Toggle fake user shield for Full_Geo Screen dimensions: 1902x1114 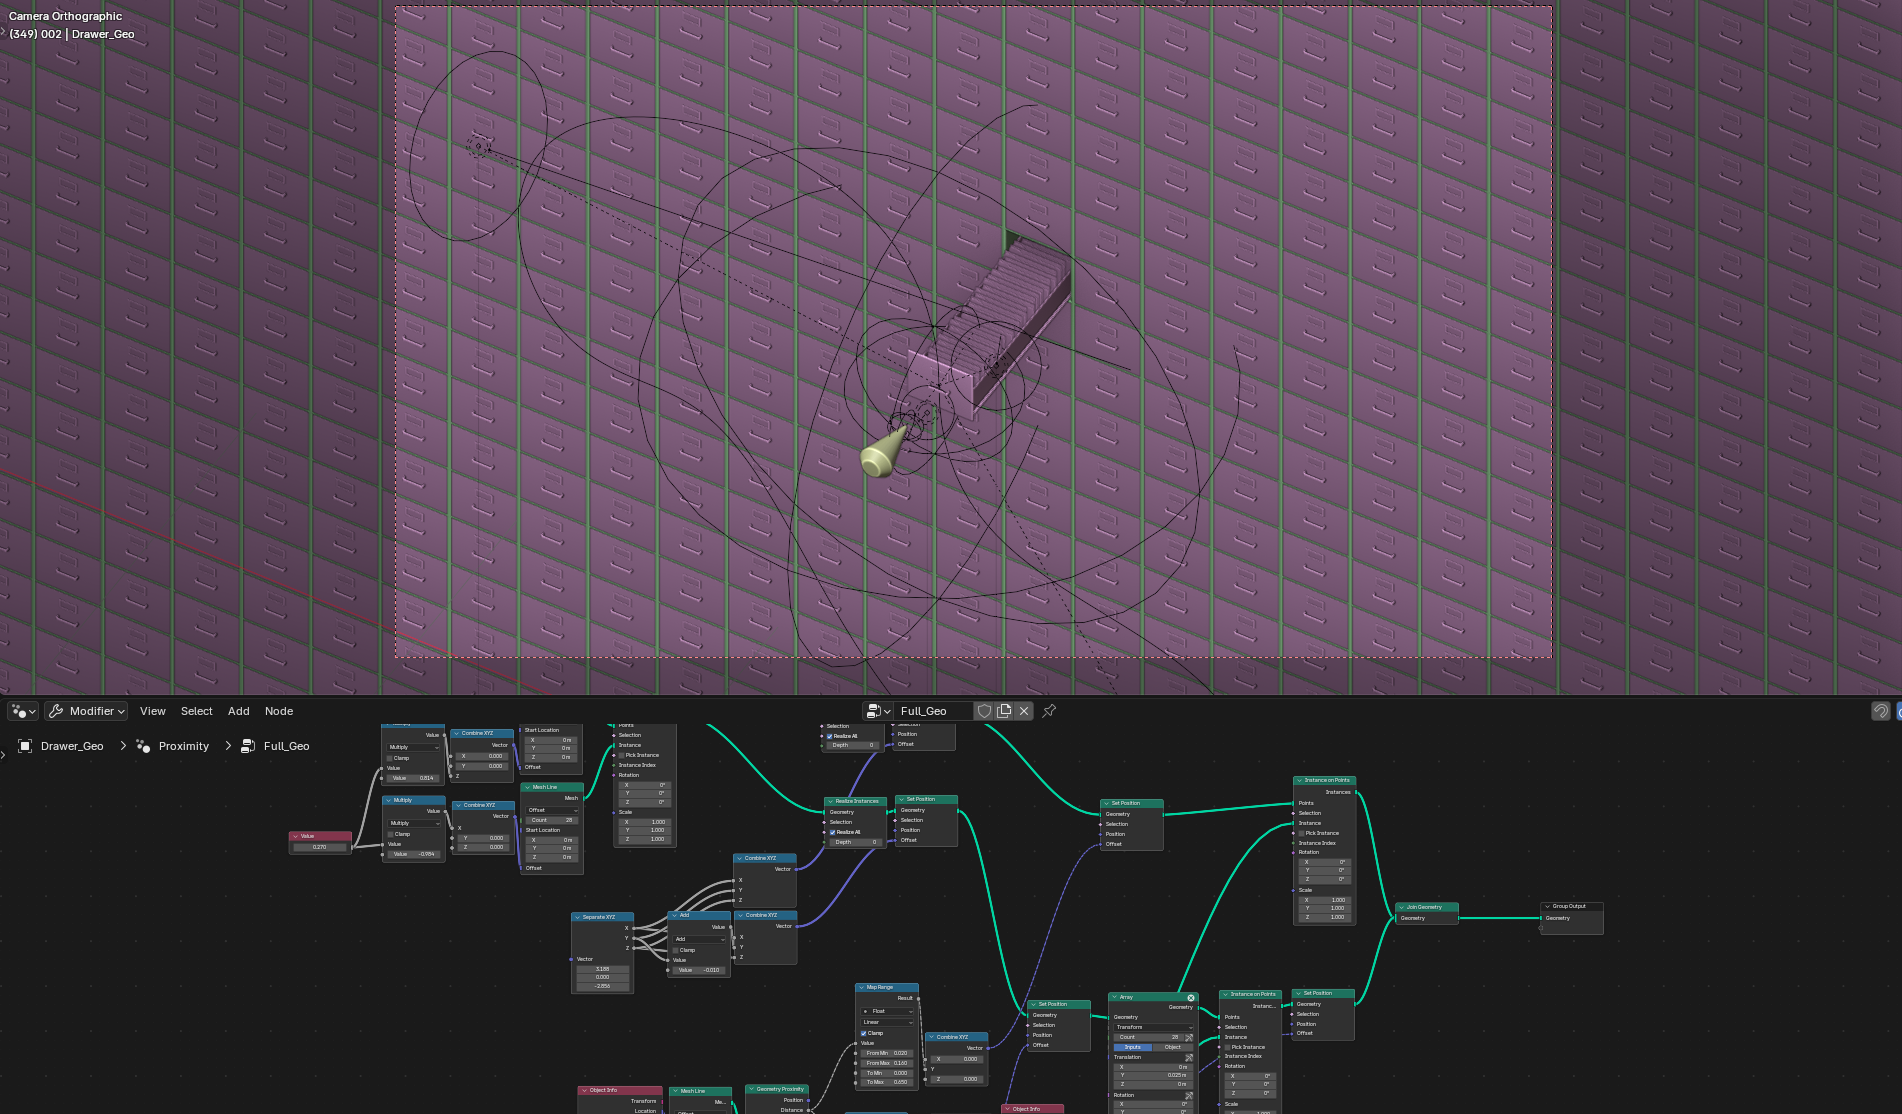[984, 711]
